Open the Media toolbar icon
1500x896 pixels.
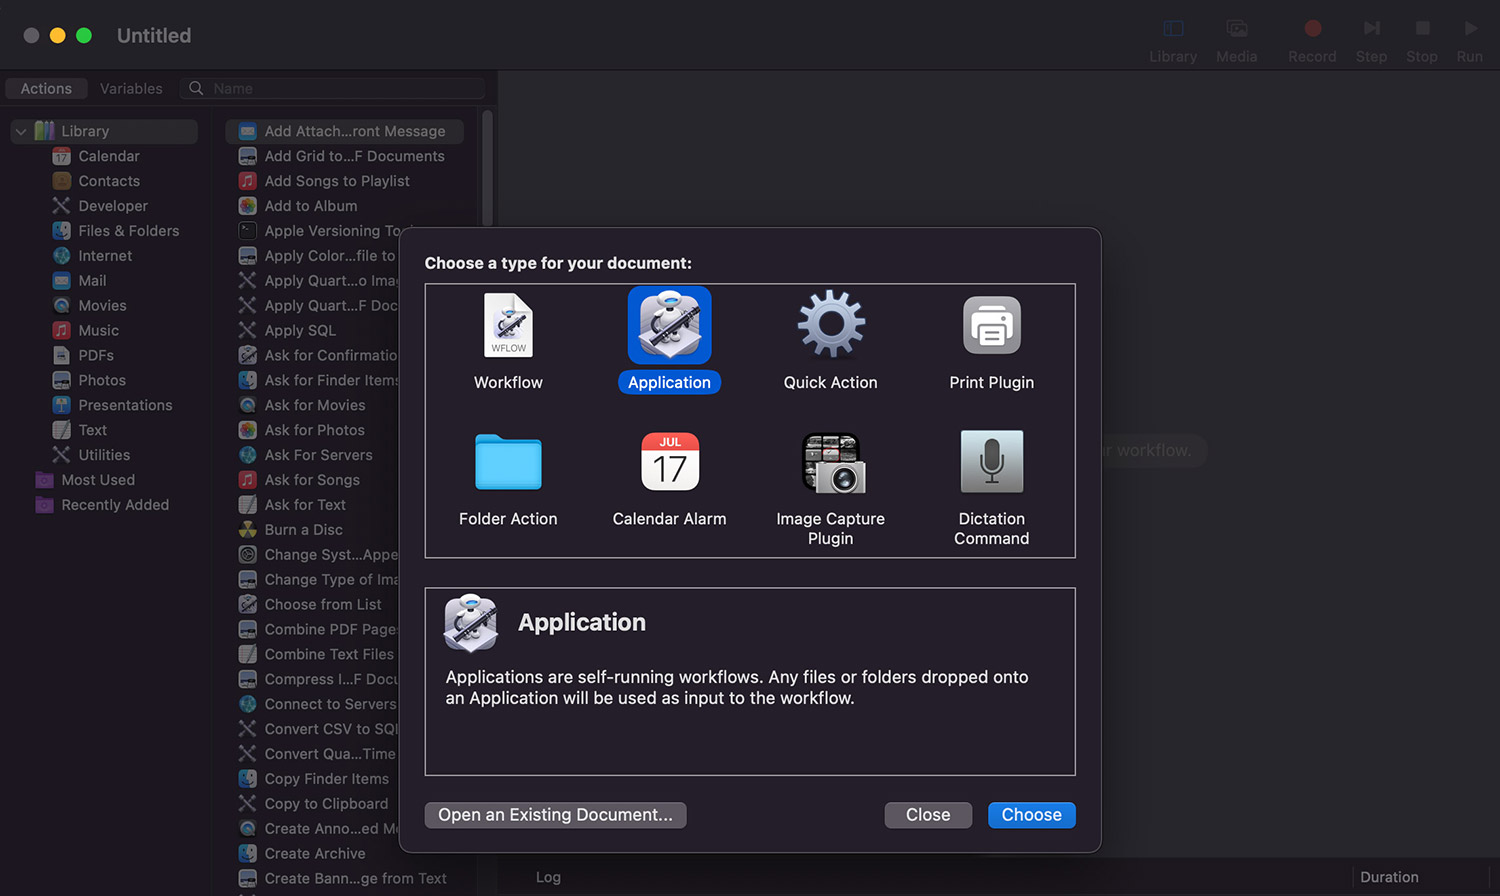pyautogui.click(x=1237, y=28)
